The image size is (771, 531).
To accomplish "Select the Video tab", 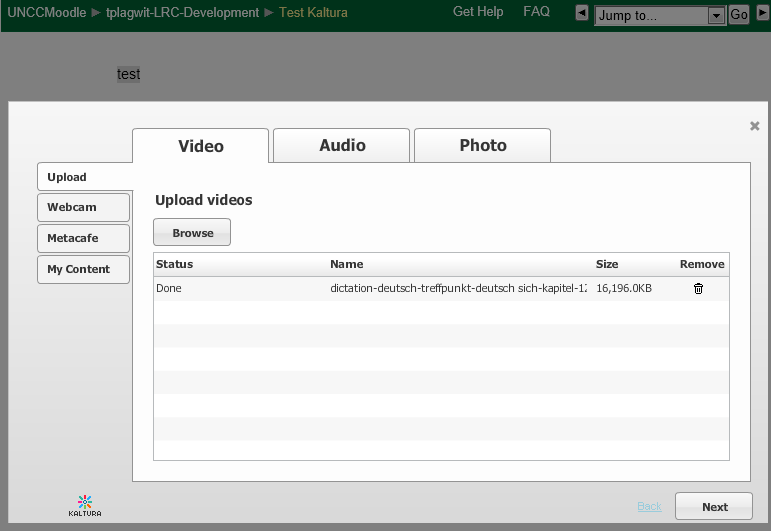I will tap(201, 146).
